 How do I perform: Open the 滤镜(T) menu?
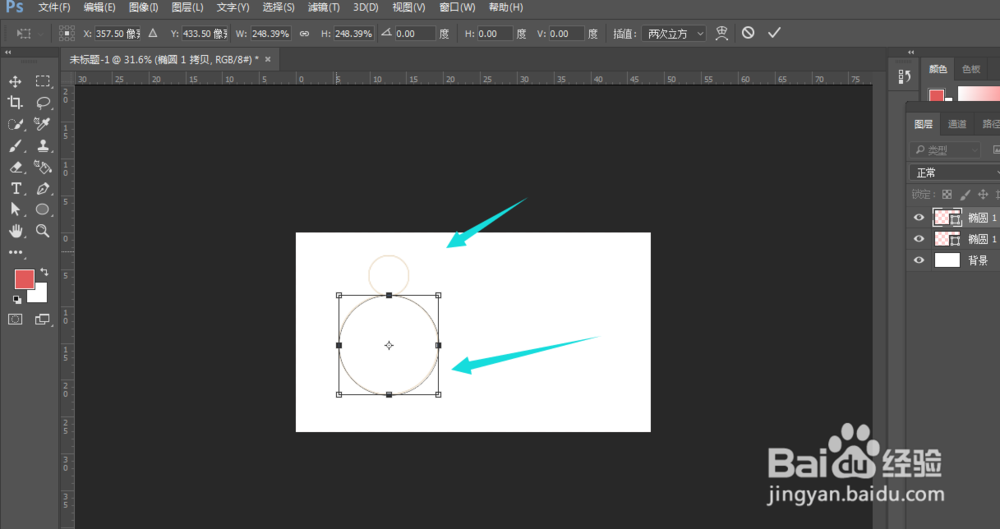[324, 7]
